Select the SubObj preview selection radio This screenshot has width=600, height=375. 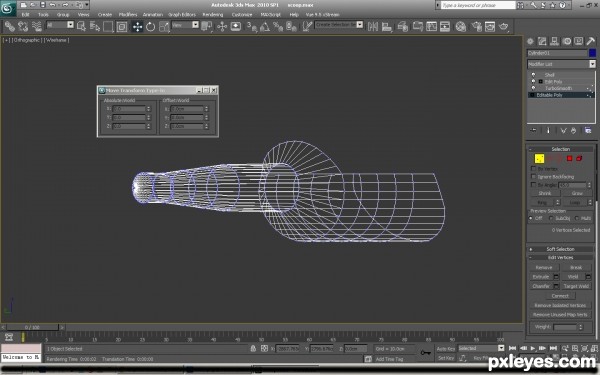coord(551,218)
